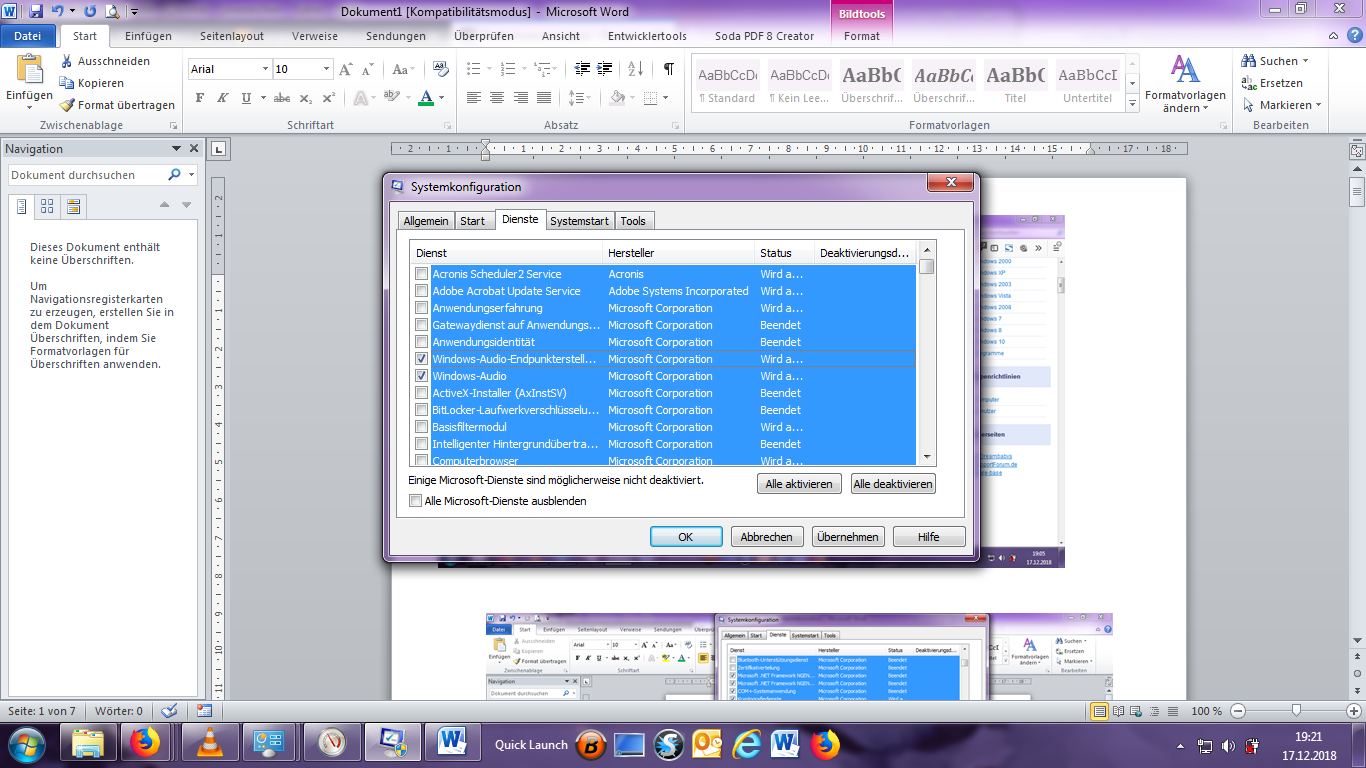Image resolution: width=1366 pixels, height=768 pixels.
Task: Check the Acronis Scheduler2 Service box
Action: click(422, 274)
